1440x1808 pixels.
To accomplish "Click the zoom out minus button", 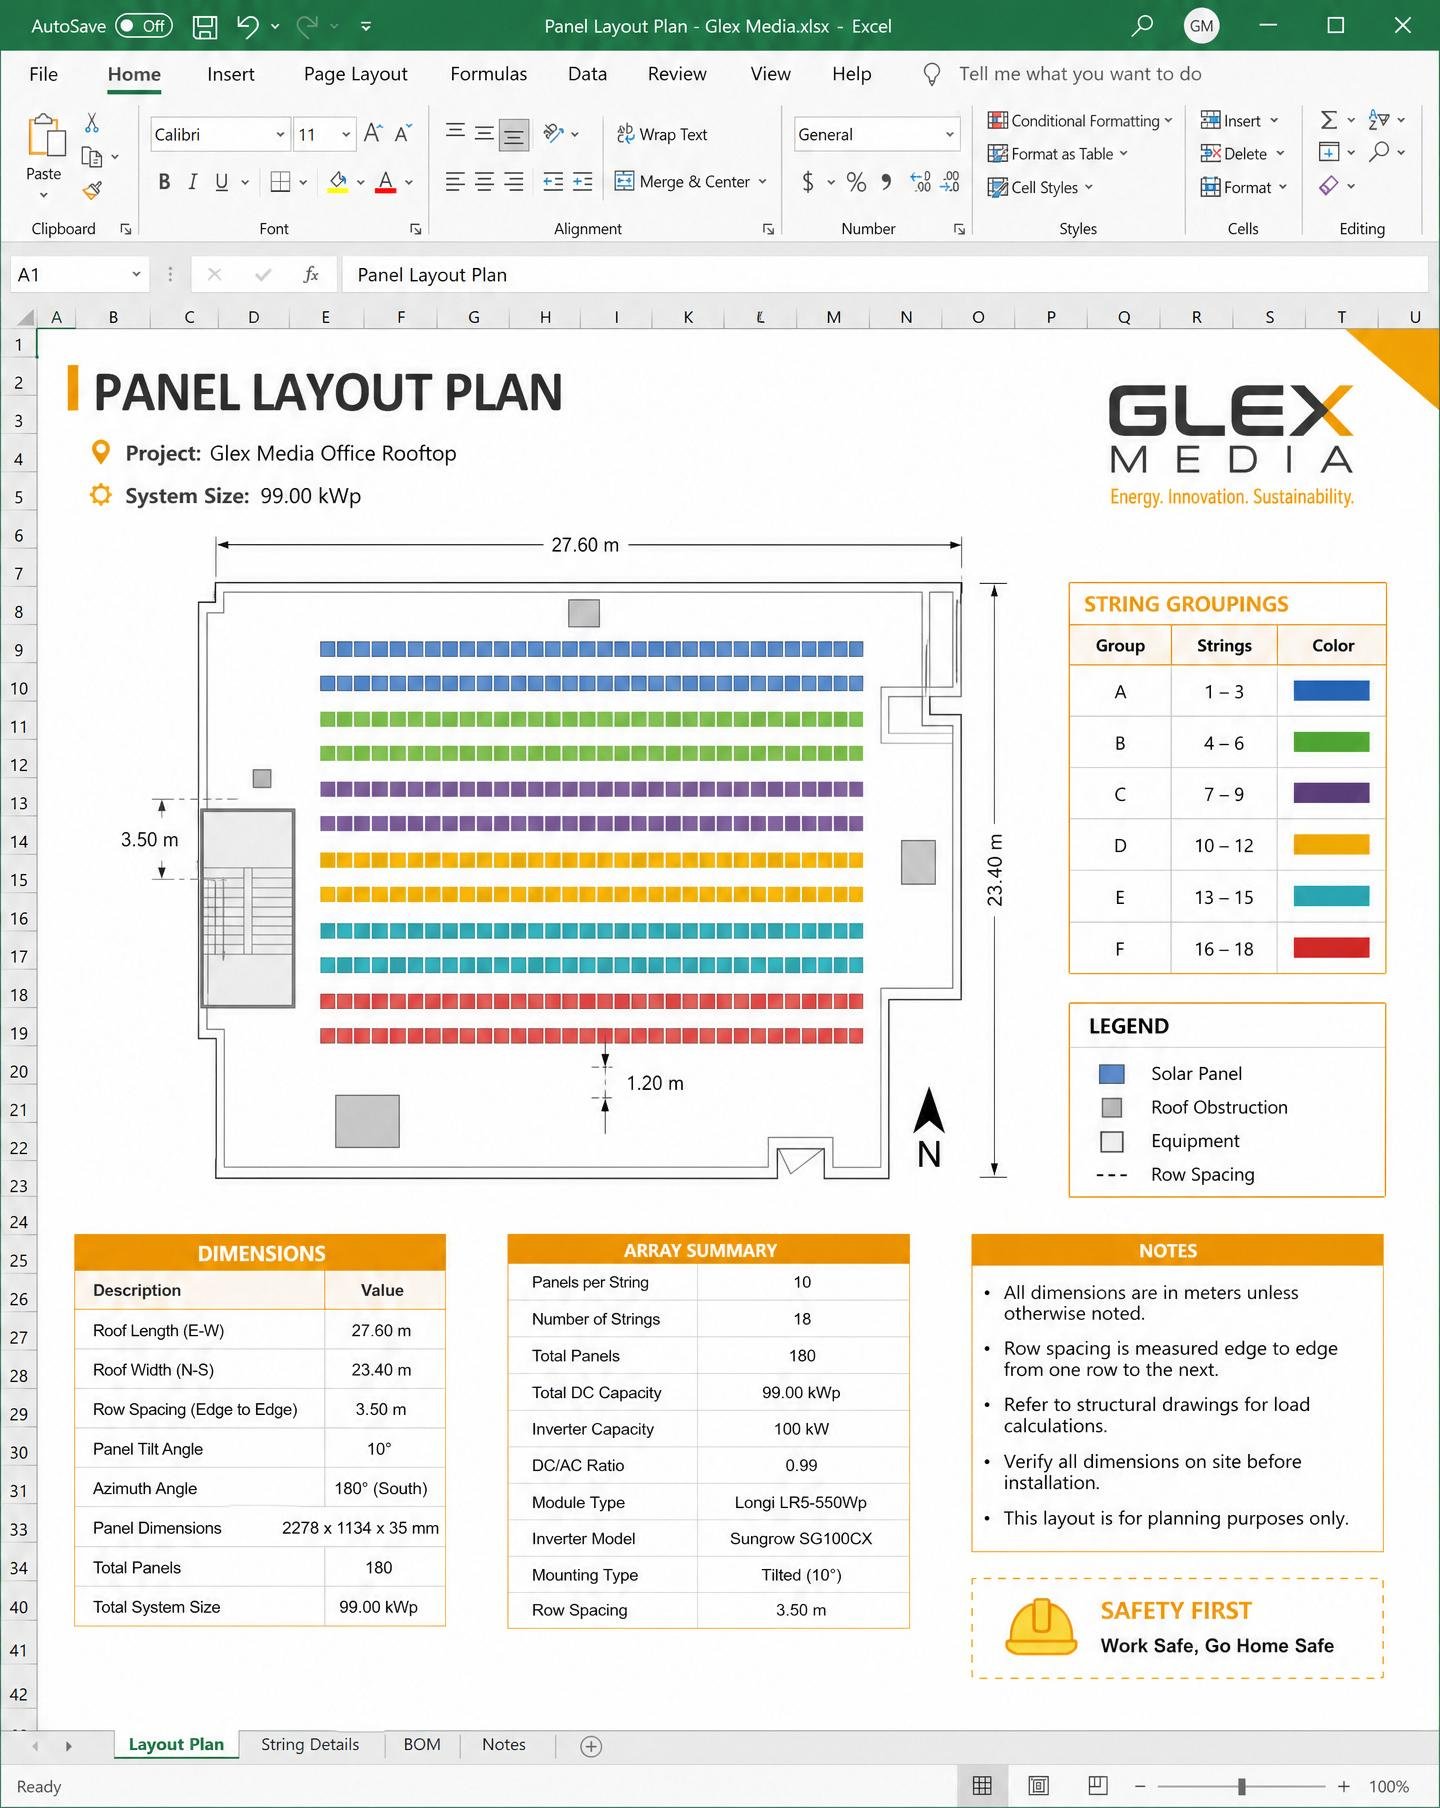I will [1140, 1786].
